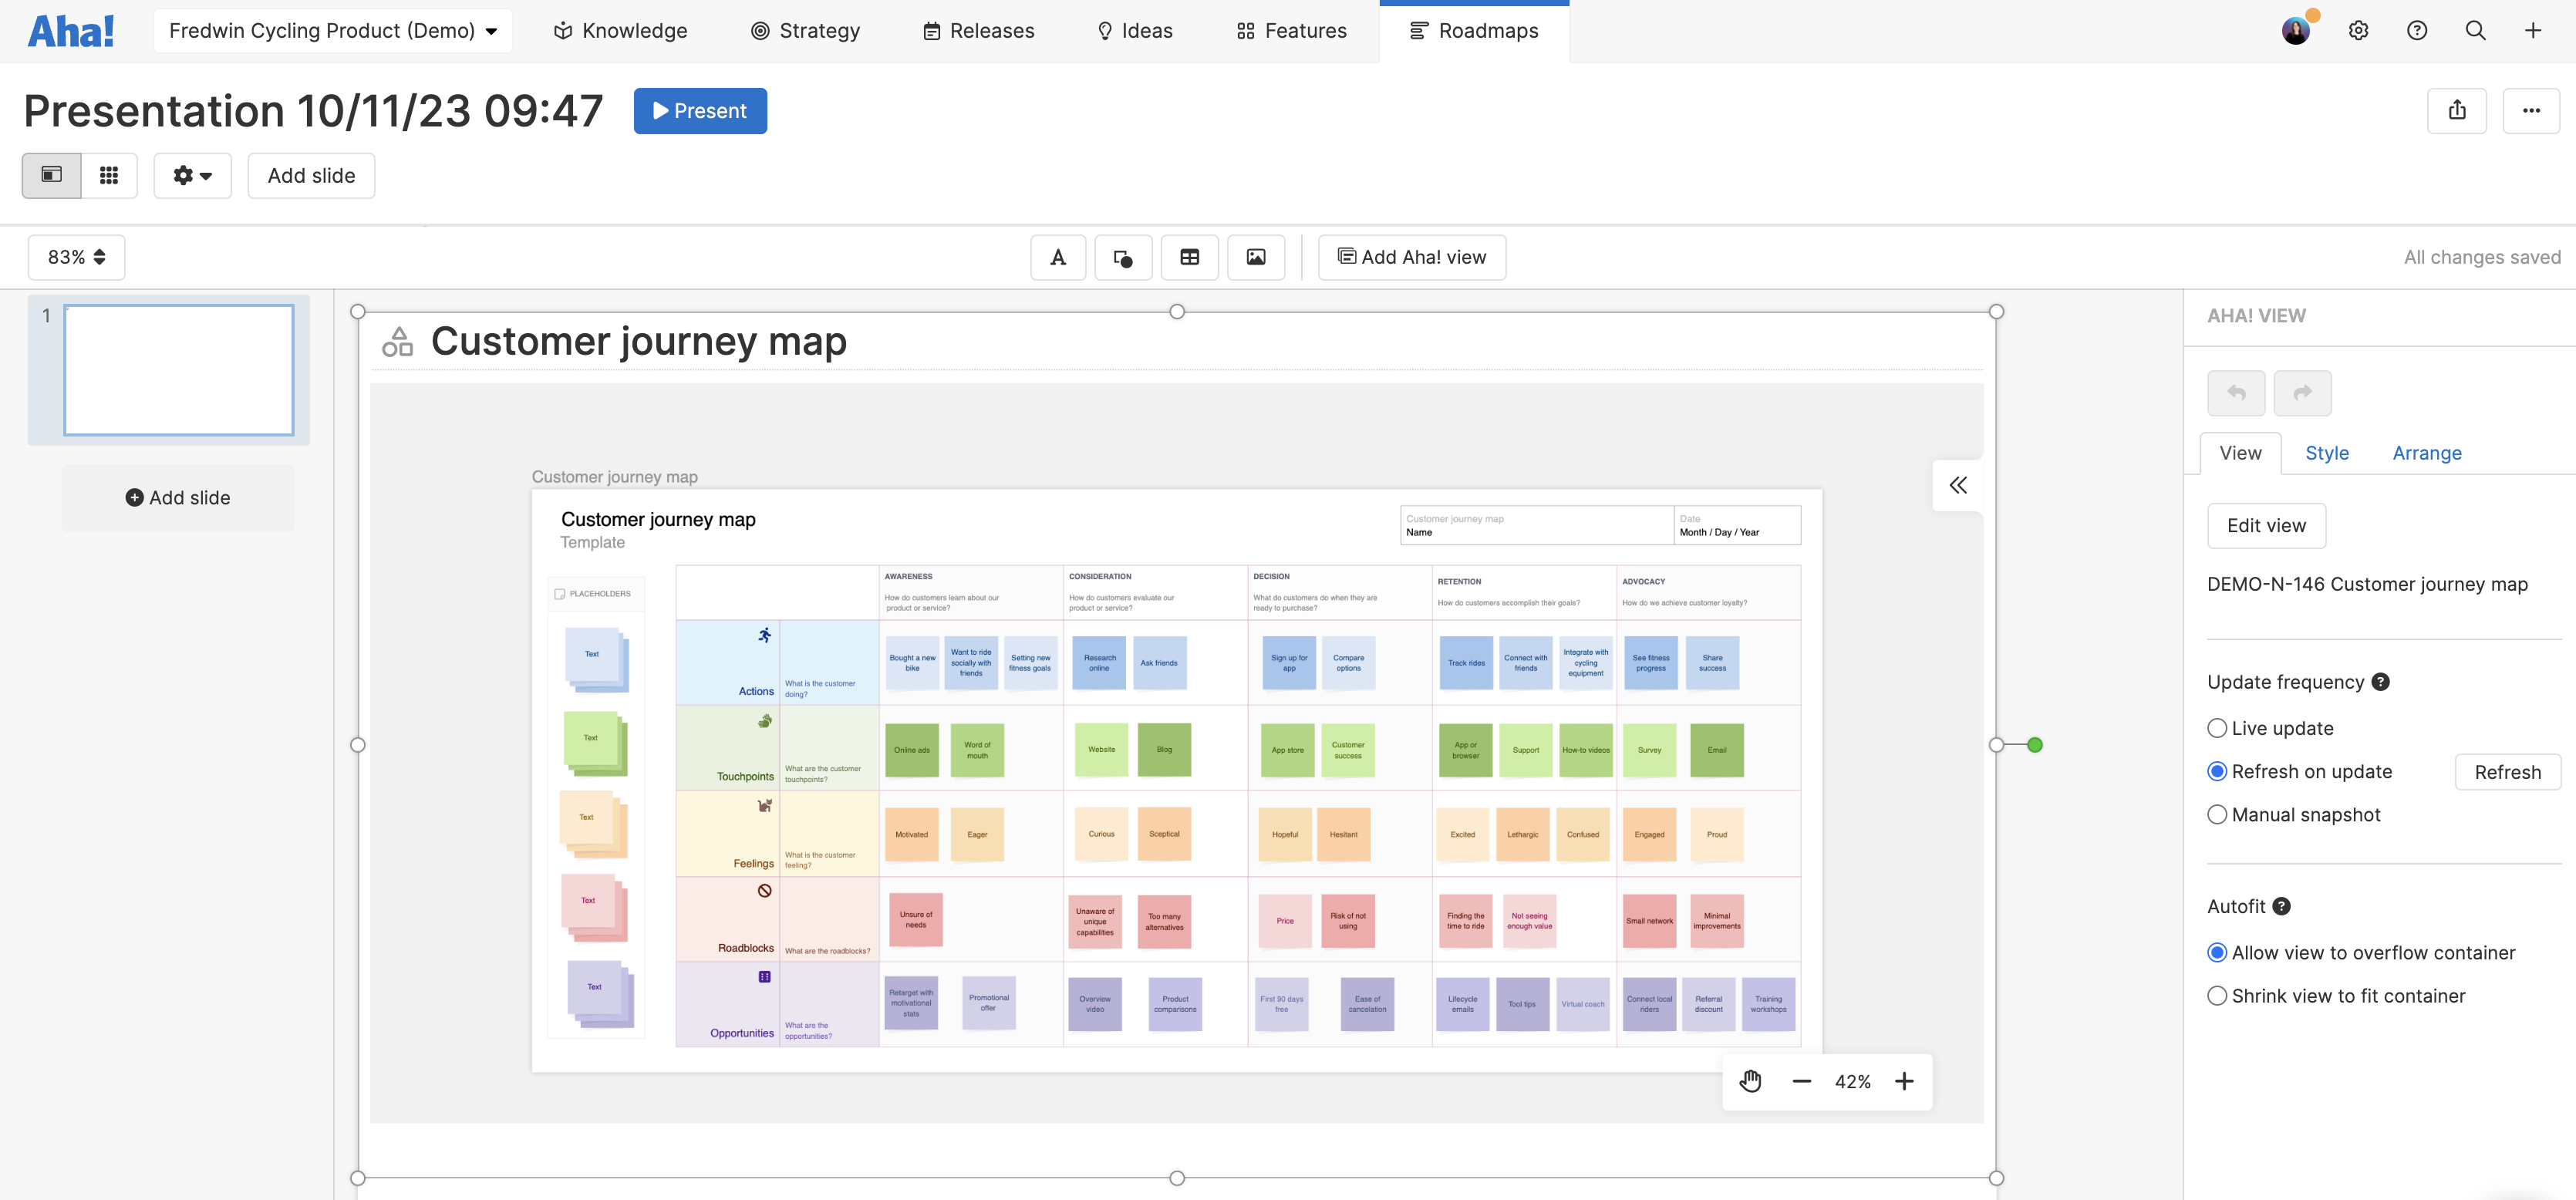Click the search magnifier icon
This screenshot has height=1200, width=2576.
tap(2476, 31)
